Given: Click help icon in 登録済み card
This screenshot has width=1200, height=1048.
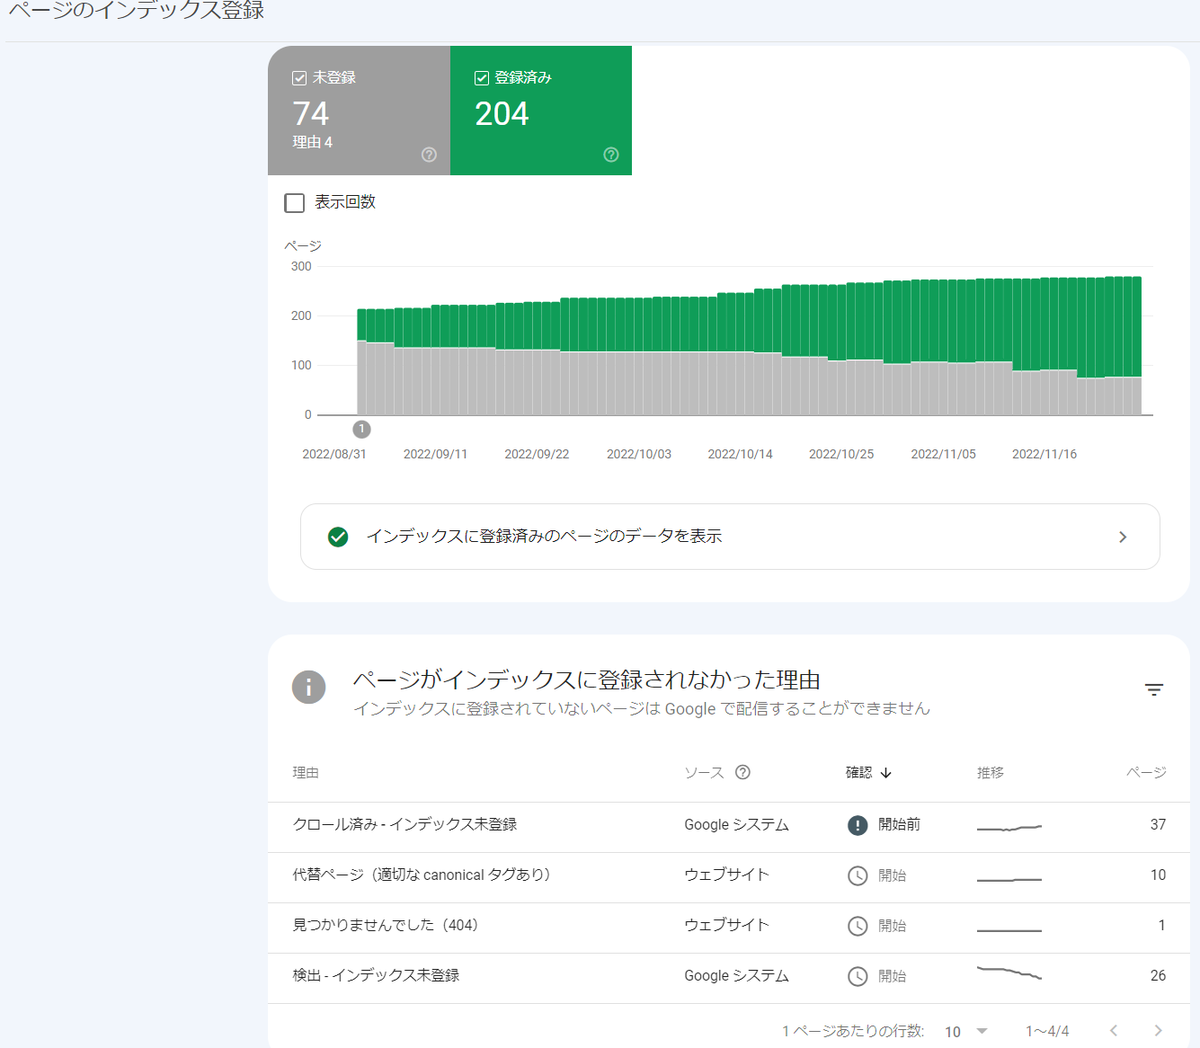Looking at the screenshot, I should [x=611, y=155].
